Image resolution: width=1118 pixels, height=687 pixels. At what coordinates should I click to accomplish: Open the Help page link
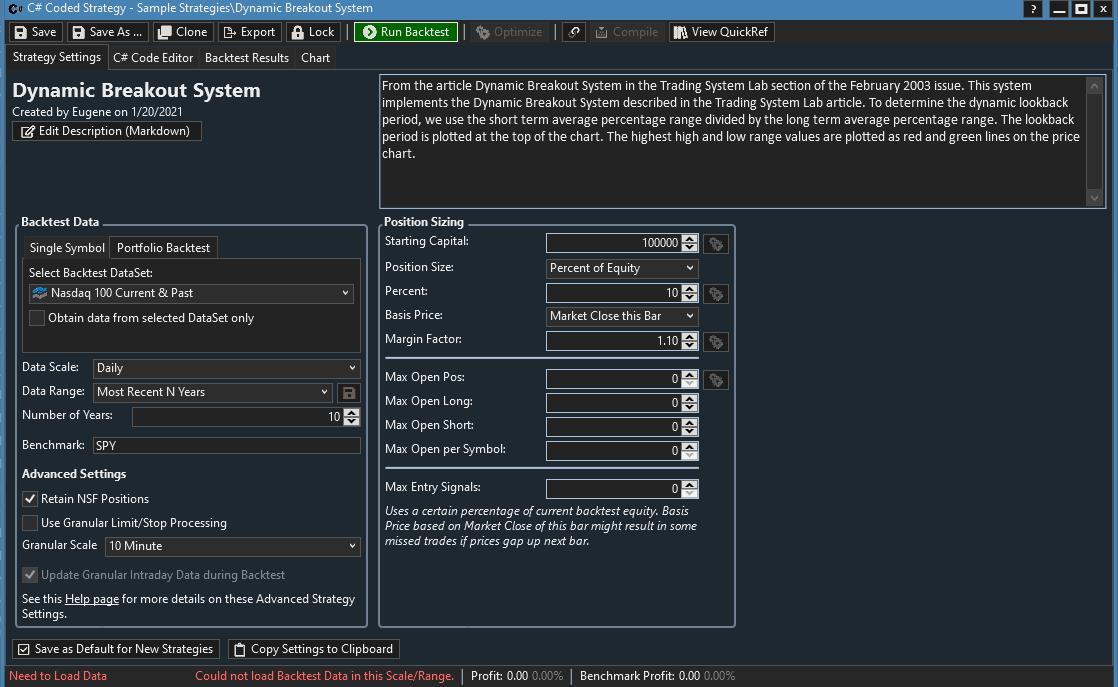click(x=92, y=599)
